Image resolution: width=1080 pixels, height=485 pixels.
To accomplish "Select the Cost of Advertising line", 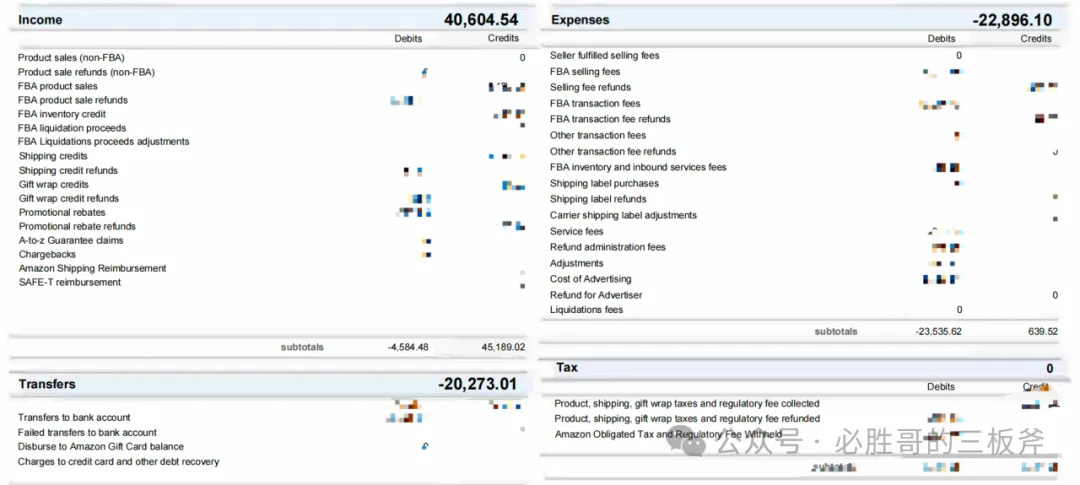I will tap(590, 279).
